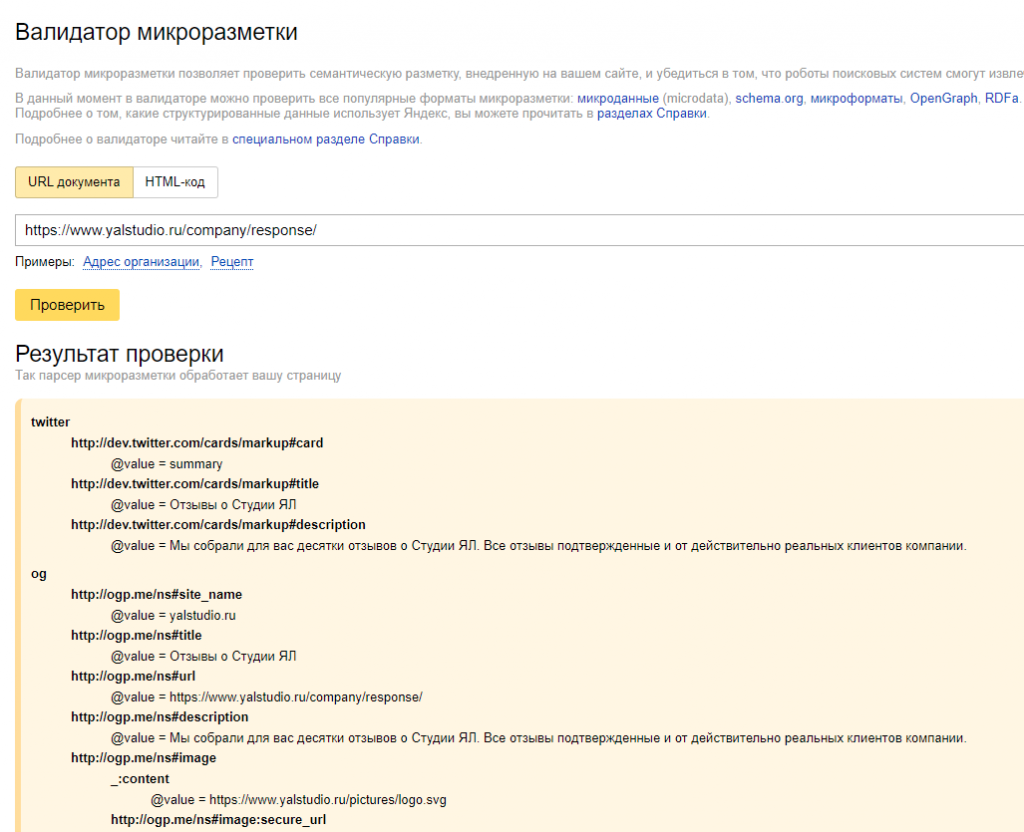Click the Результат проверки heading
The width and height of the screenshot is (1024, 832).
120,353
